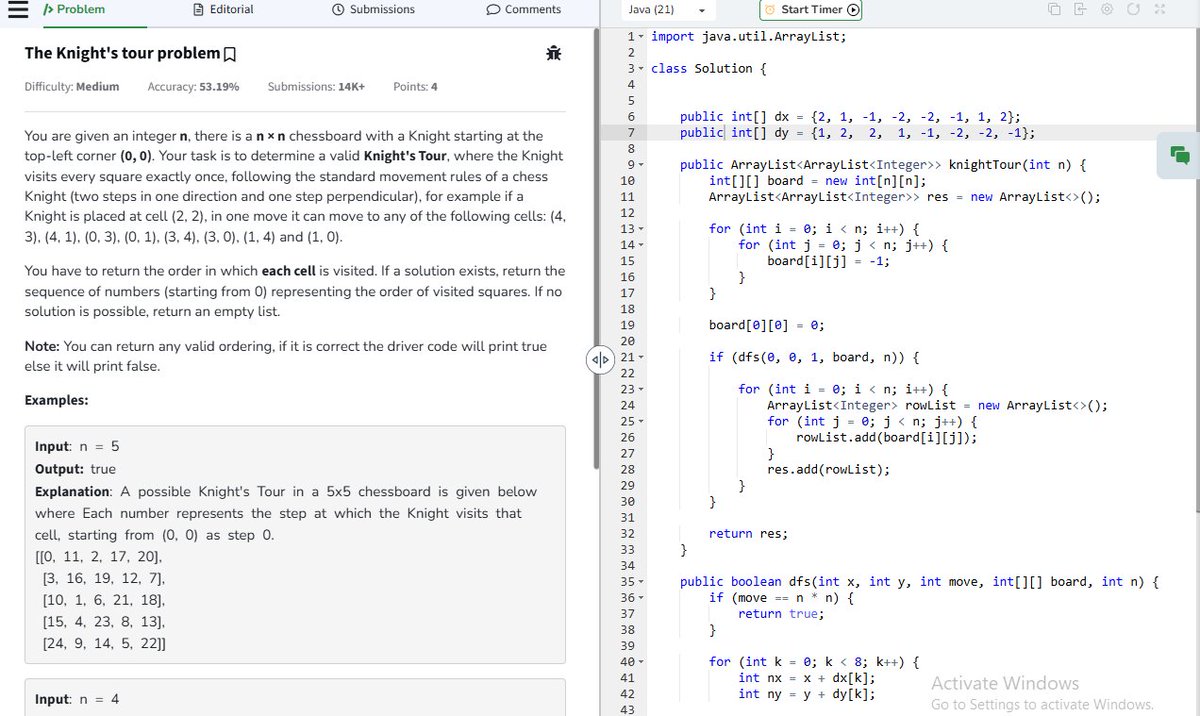Open the Java (21) language dropdown
This screenshot has height=716, width=1200.
(x=669, y=10)
